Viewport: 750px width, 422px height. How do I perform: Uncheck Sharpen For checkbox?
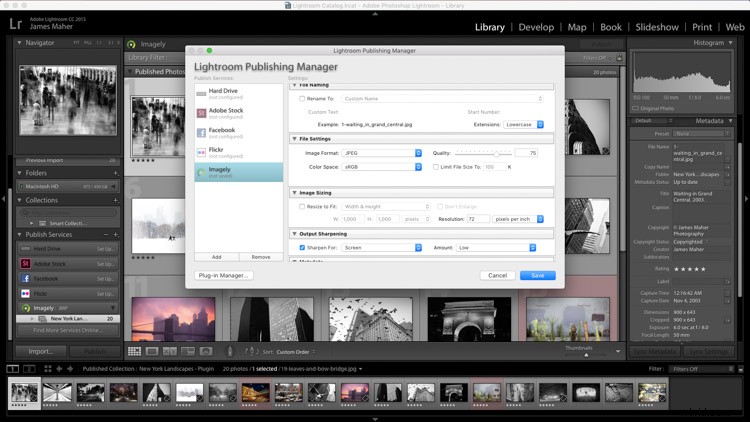tap(302, 248)
